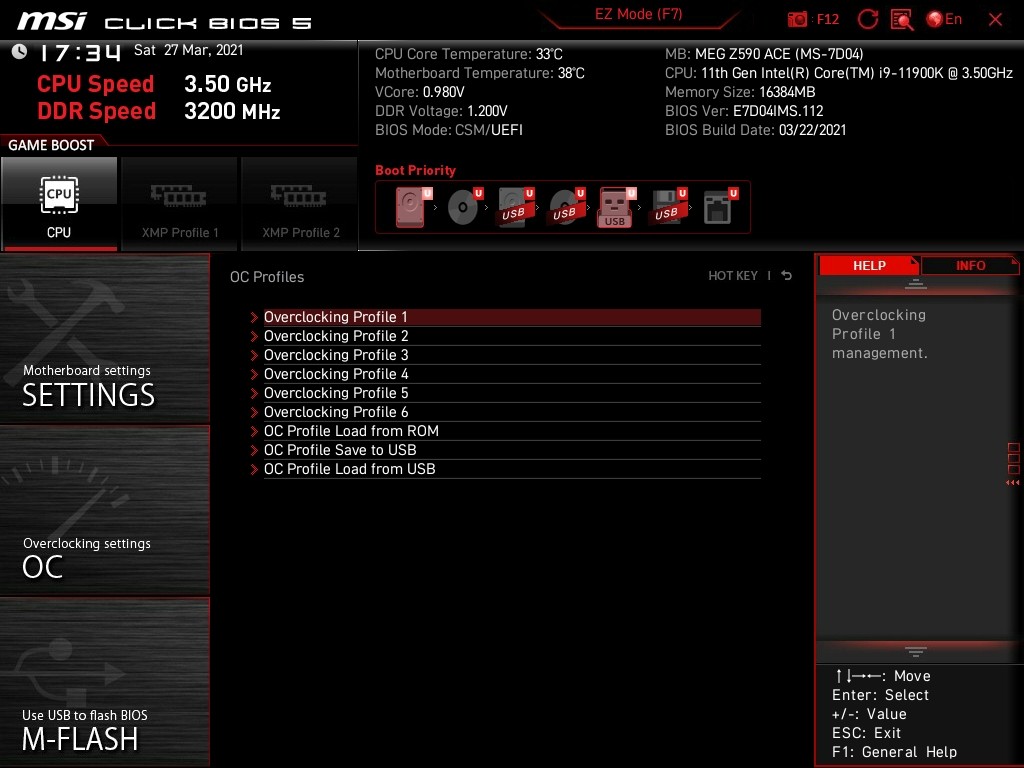Select the USB optical drive boot icon
1024x768 pixels.
566,207
